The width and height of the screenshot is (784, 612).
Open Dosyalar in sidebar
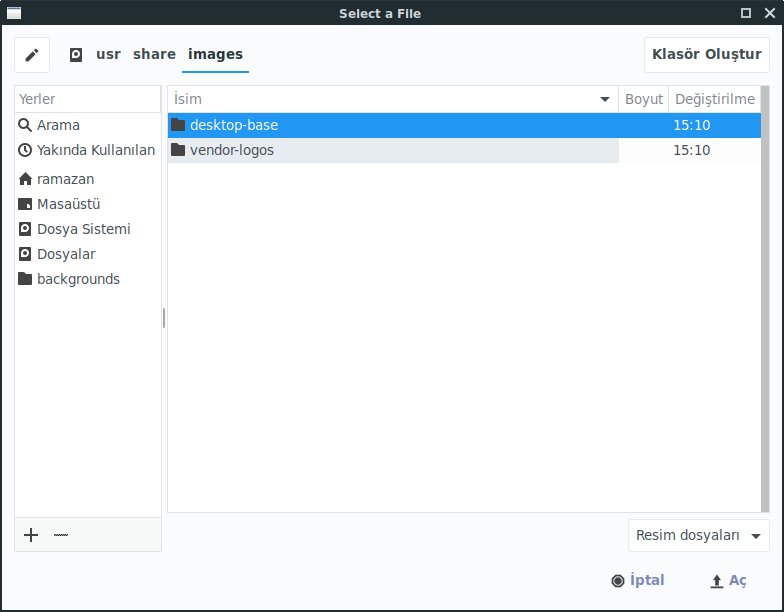point(88,254)
